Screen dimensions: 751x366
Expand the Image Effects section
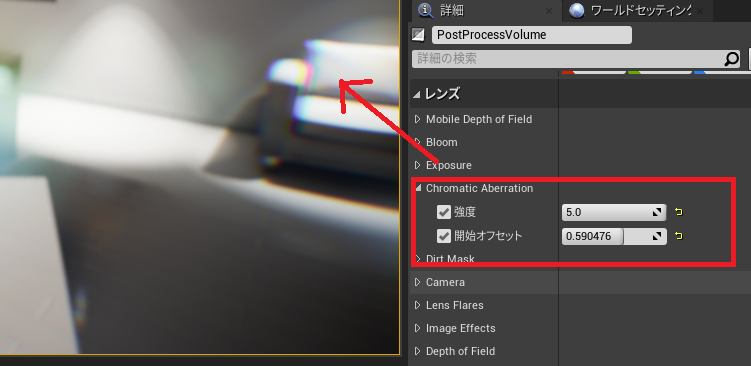click(417, 328)
